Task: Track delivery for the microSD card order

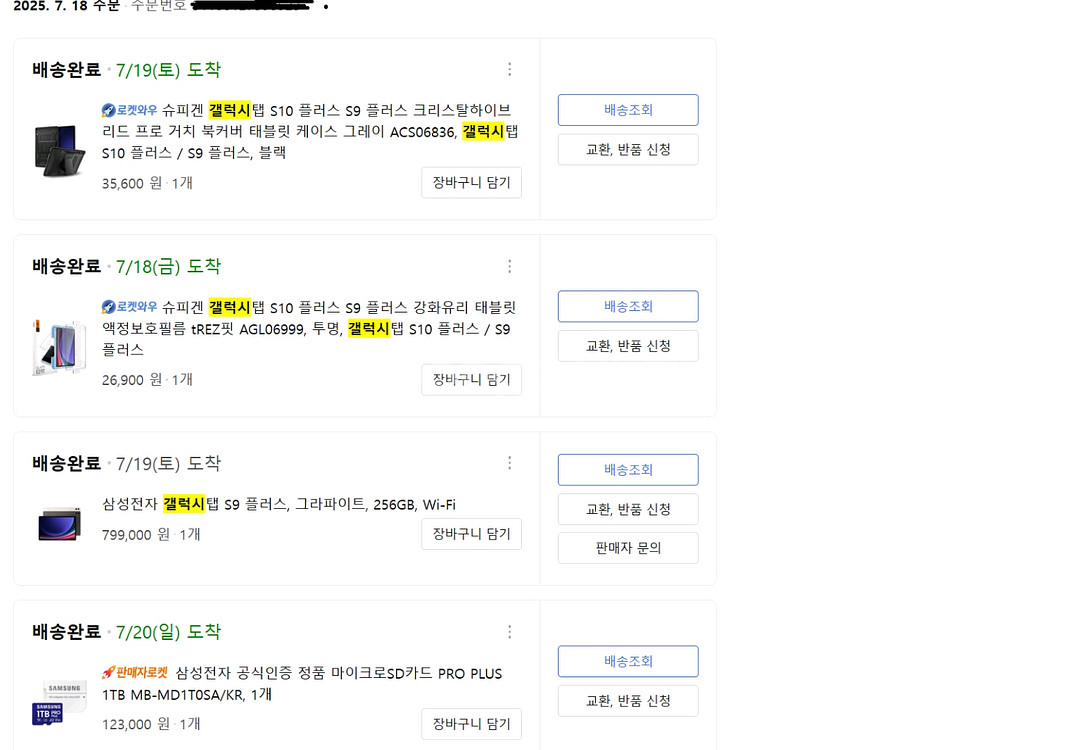Action: coord(628,661)
